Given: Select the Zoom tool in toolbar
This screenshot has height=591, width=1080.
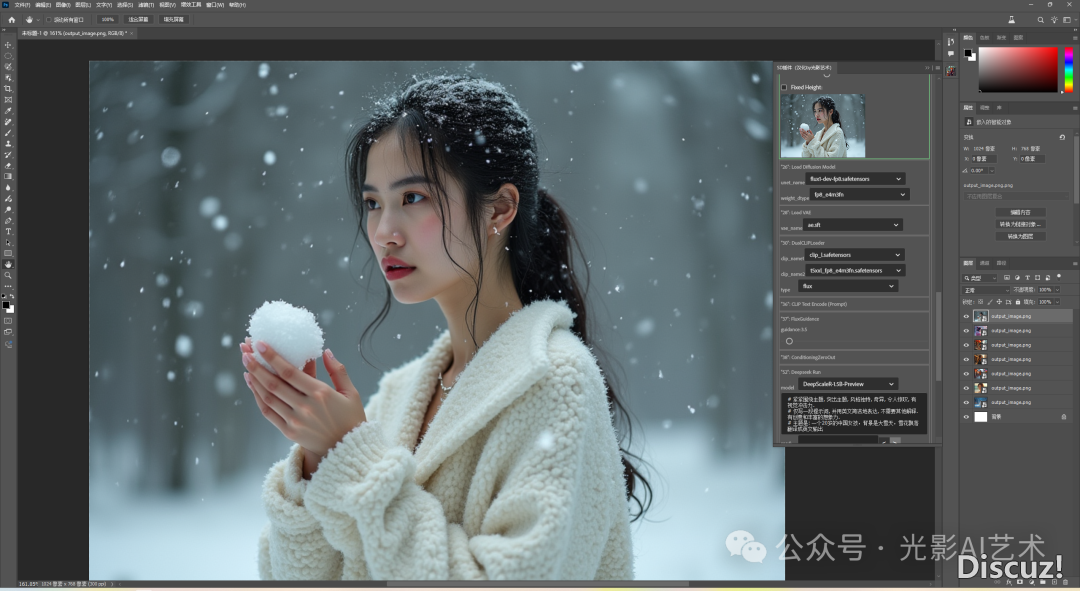Looking at the screenshot, I should (8, 275).
